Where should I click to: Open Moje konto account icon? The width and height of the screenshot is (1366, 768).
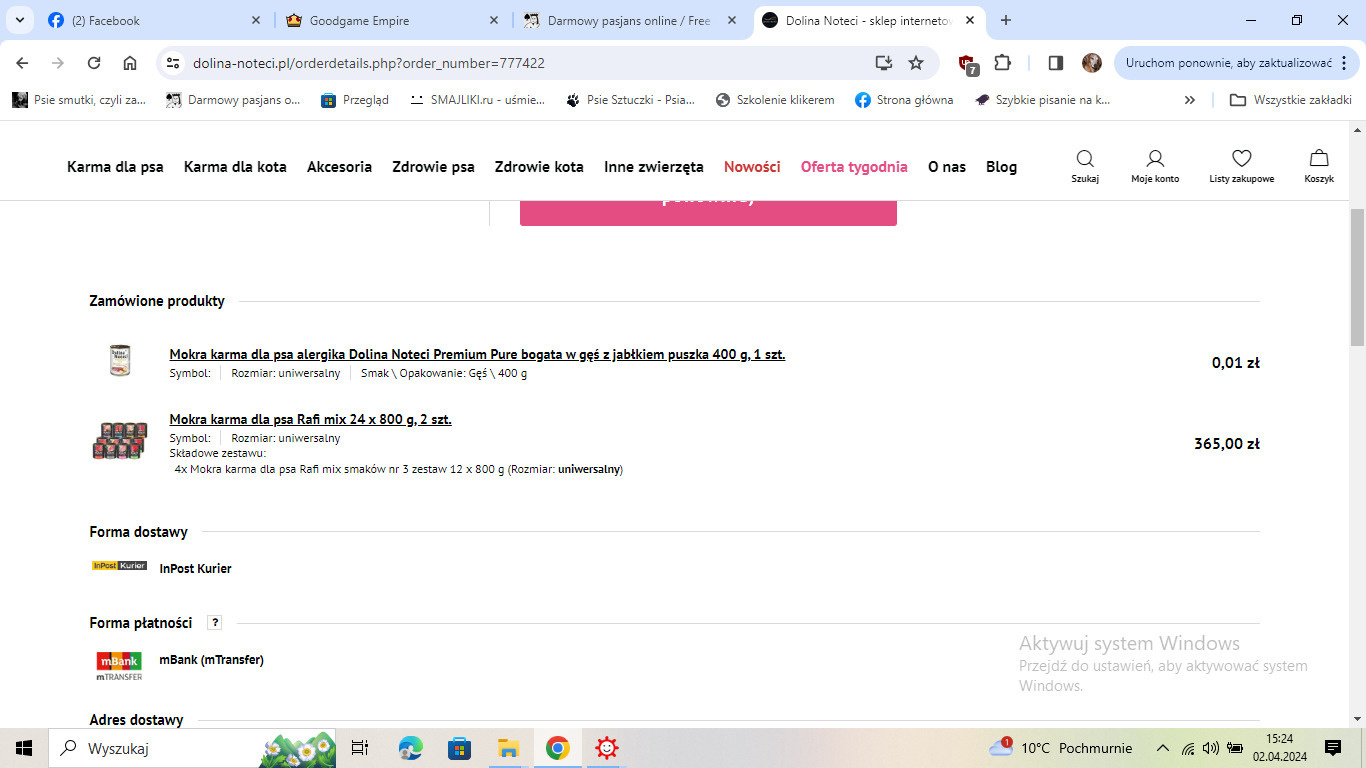[x=1155, y=160]
